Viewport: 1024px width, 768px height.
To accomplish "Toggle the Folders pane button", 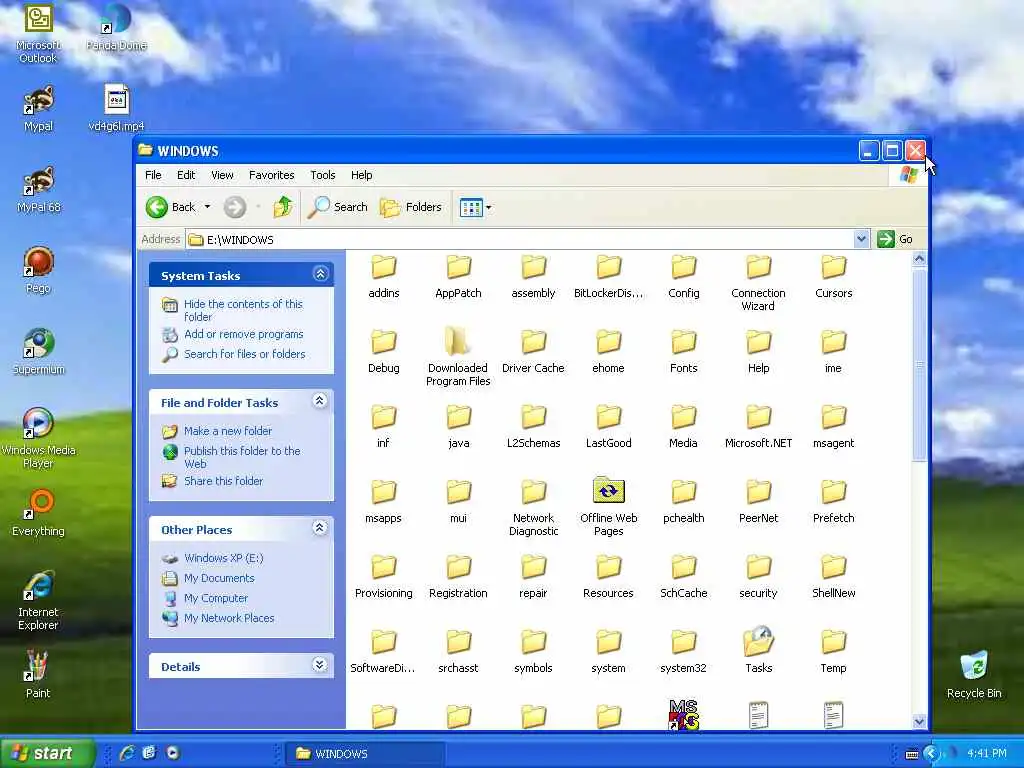I will 411,207.
